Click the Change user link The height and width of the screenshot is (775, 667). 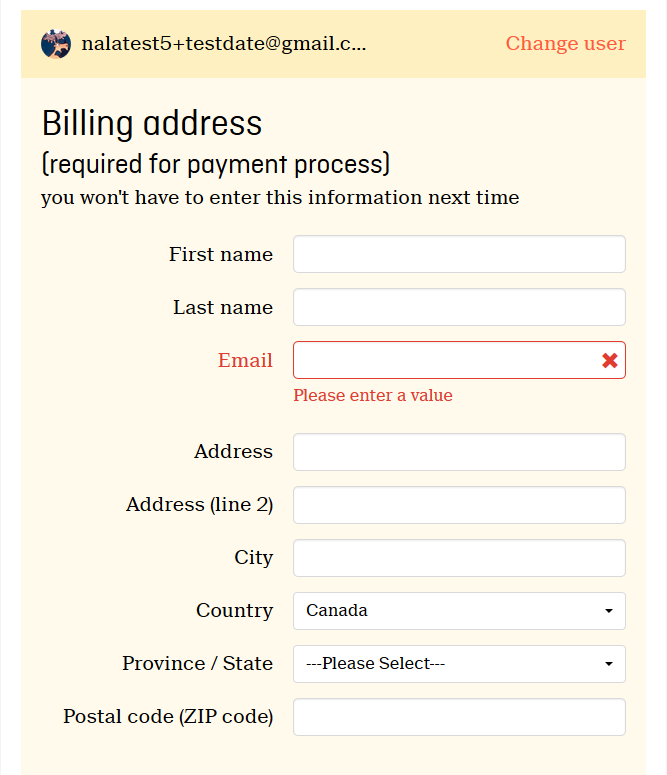click(x=565, y=43)
